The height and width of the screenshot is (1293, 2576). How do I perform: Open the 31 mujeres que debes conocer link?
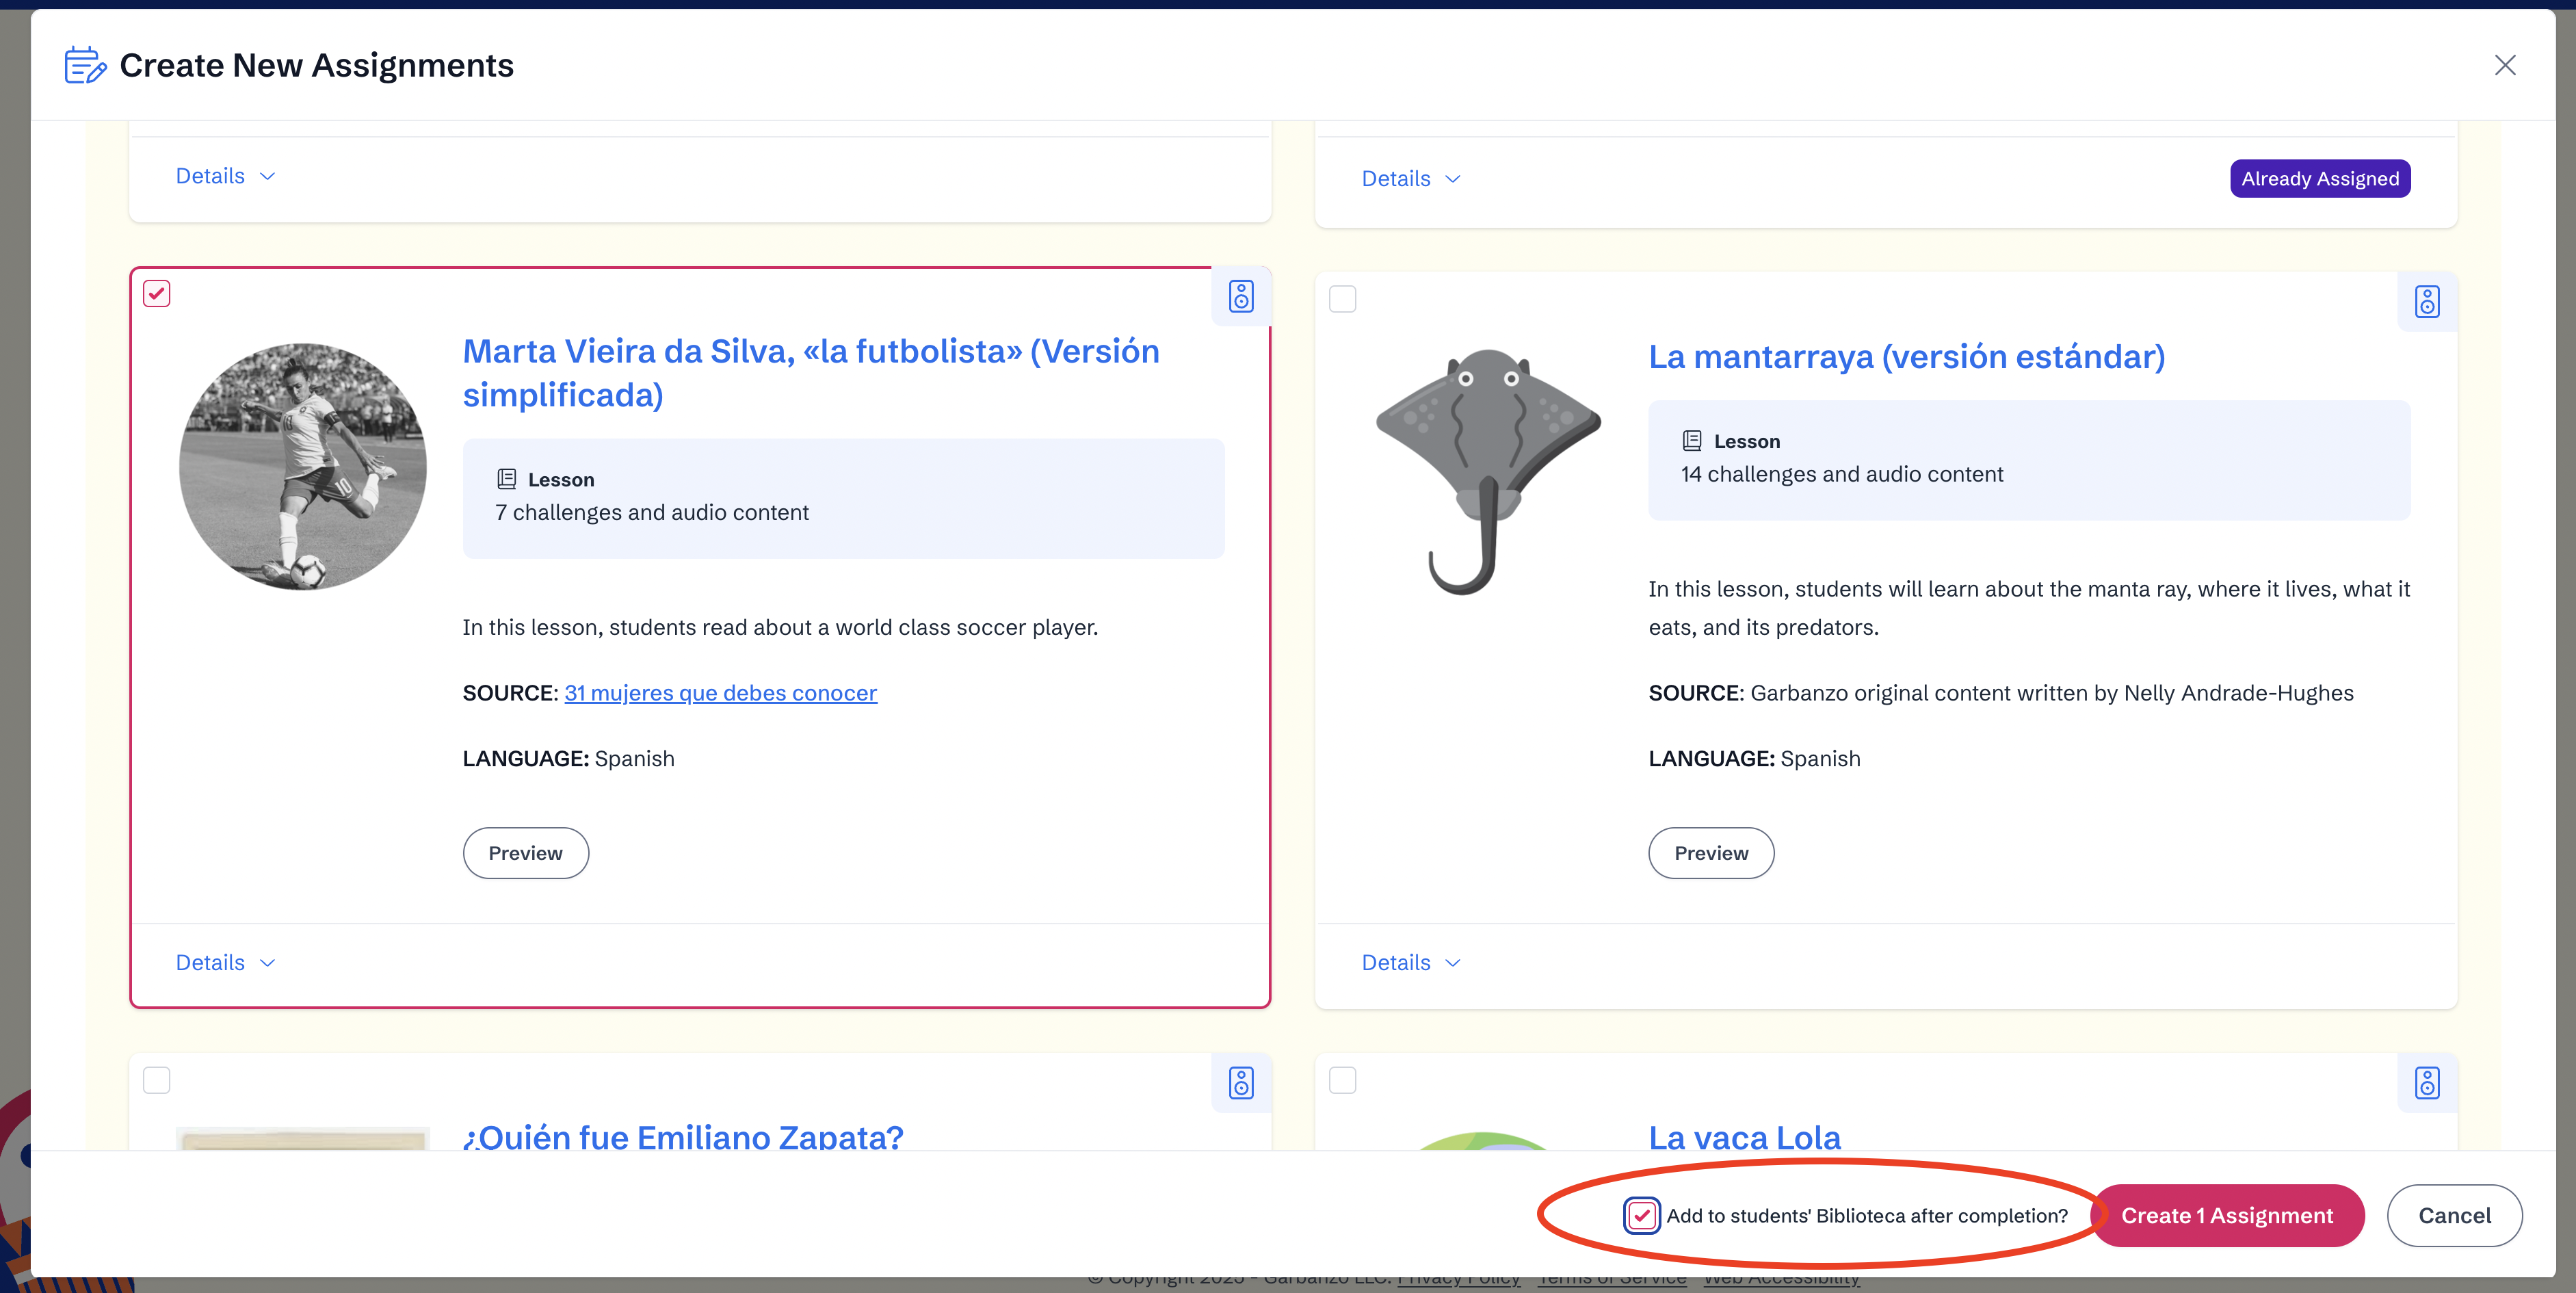coord(720,693)
